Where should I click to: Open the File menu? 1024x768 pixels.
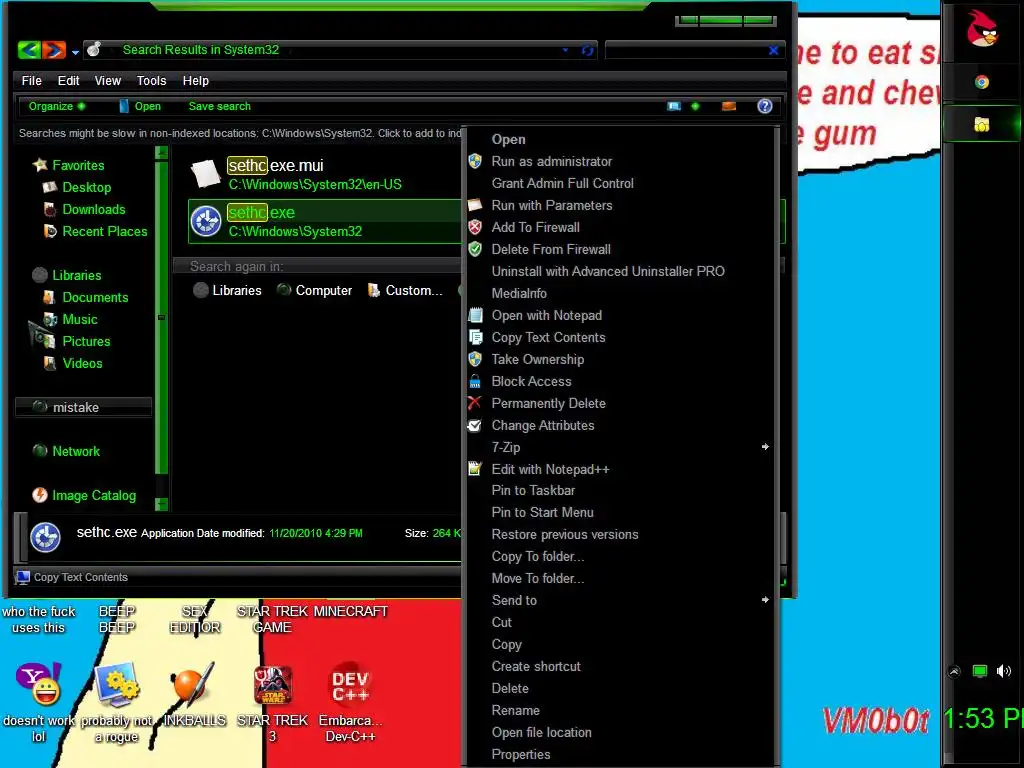[31, 80]
